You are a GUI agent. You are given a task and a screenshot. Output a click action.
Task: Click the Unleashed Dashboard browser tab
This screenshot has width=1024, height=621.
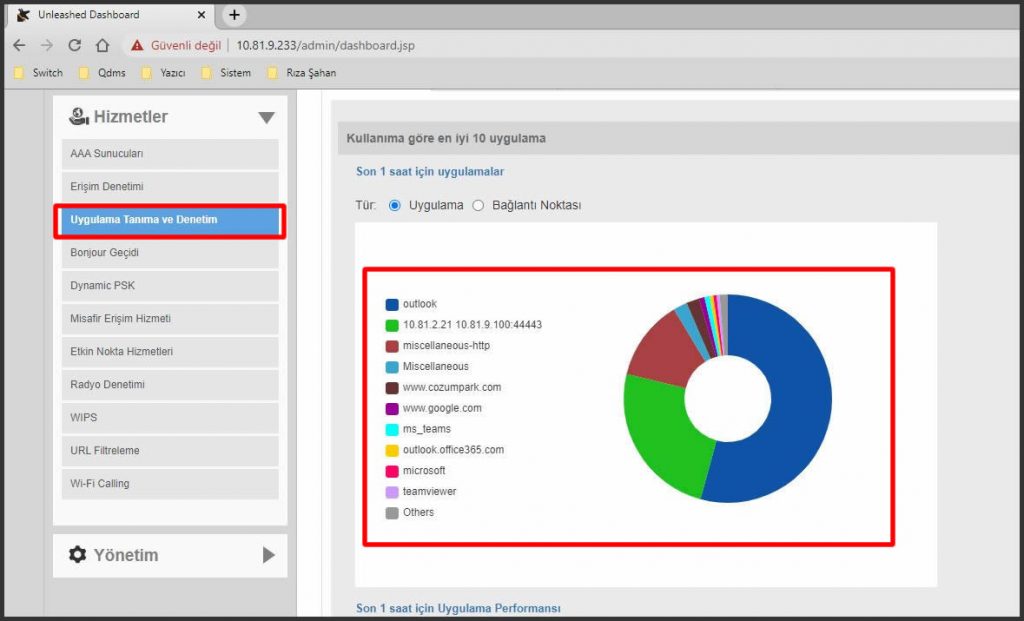[111, 14]
